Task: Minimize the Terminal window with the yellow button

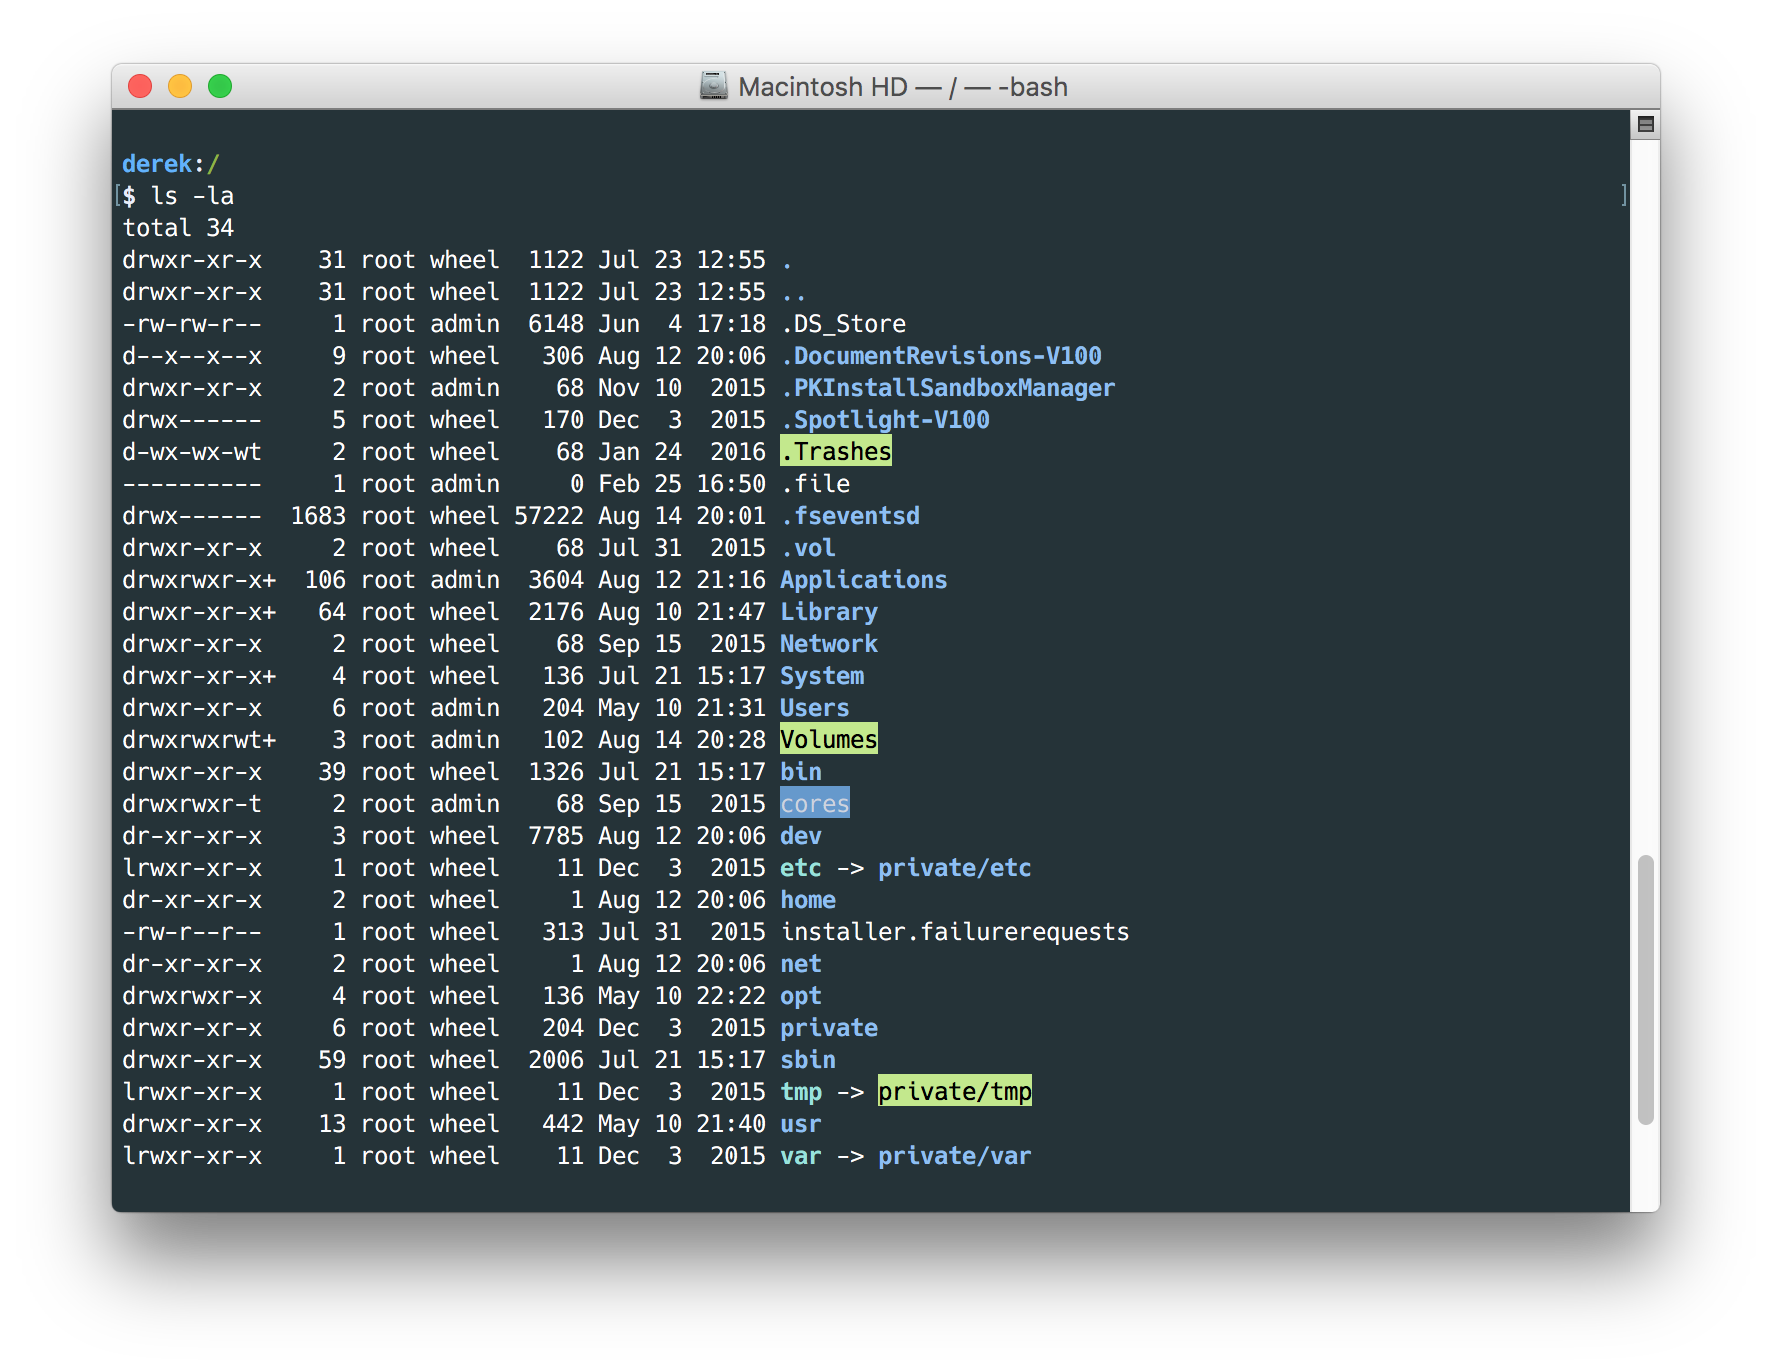Action: (180, 87)
